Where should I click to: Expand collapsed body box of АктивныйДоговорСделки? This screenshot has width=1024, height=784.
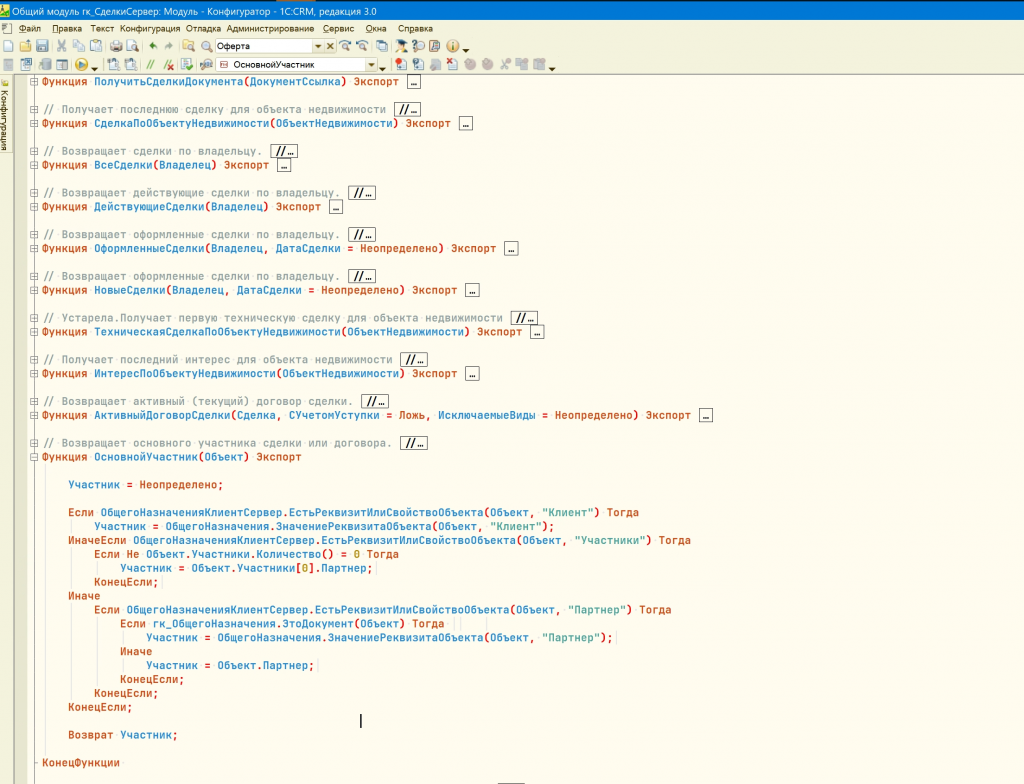point(706,416)
